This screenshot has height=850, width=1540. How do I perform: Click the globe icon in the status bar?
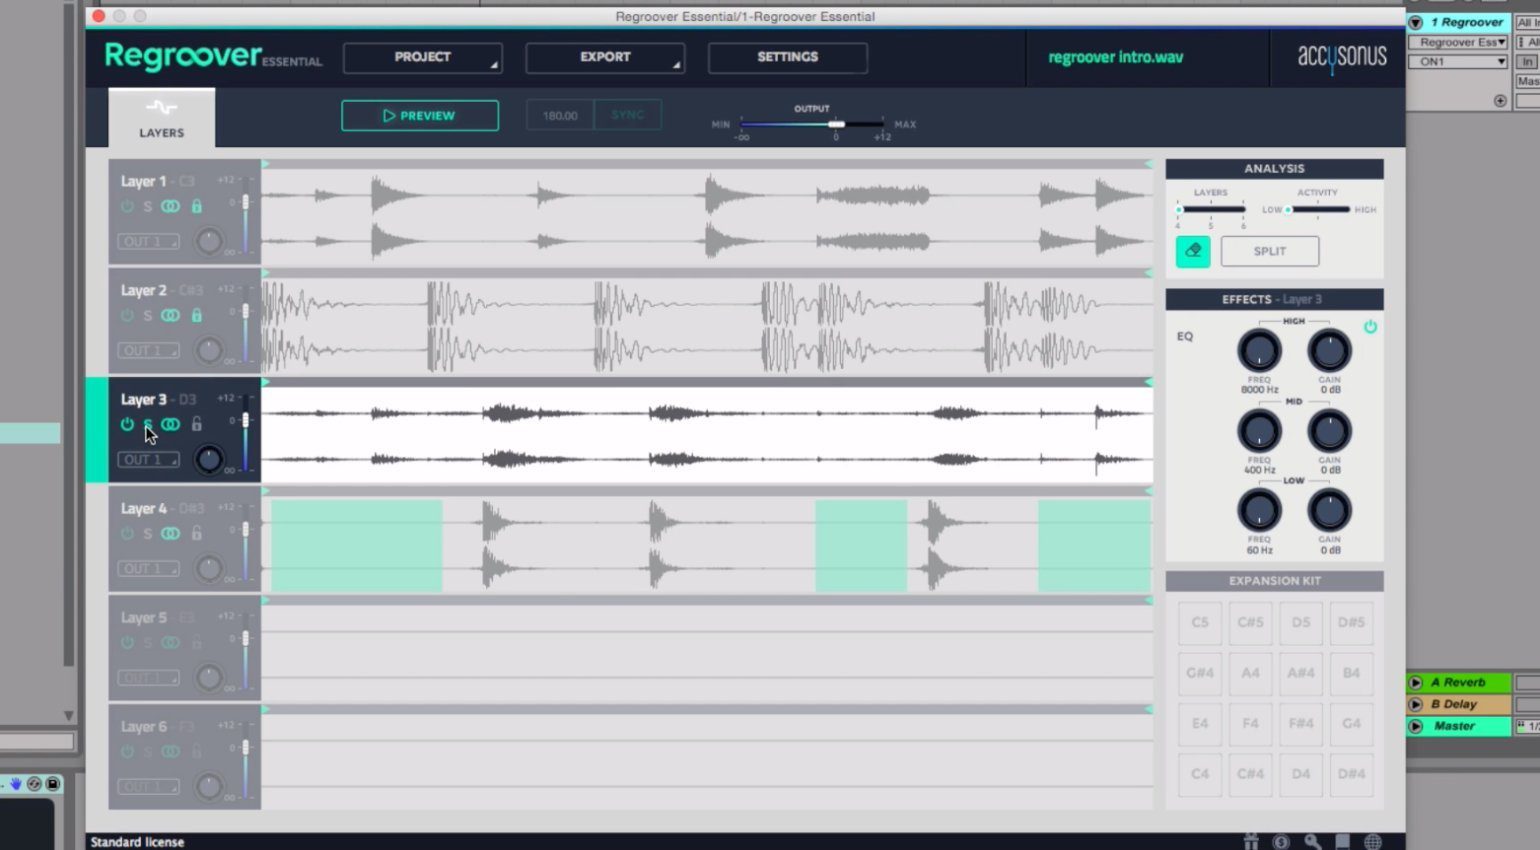tap(1373, 842)
